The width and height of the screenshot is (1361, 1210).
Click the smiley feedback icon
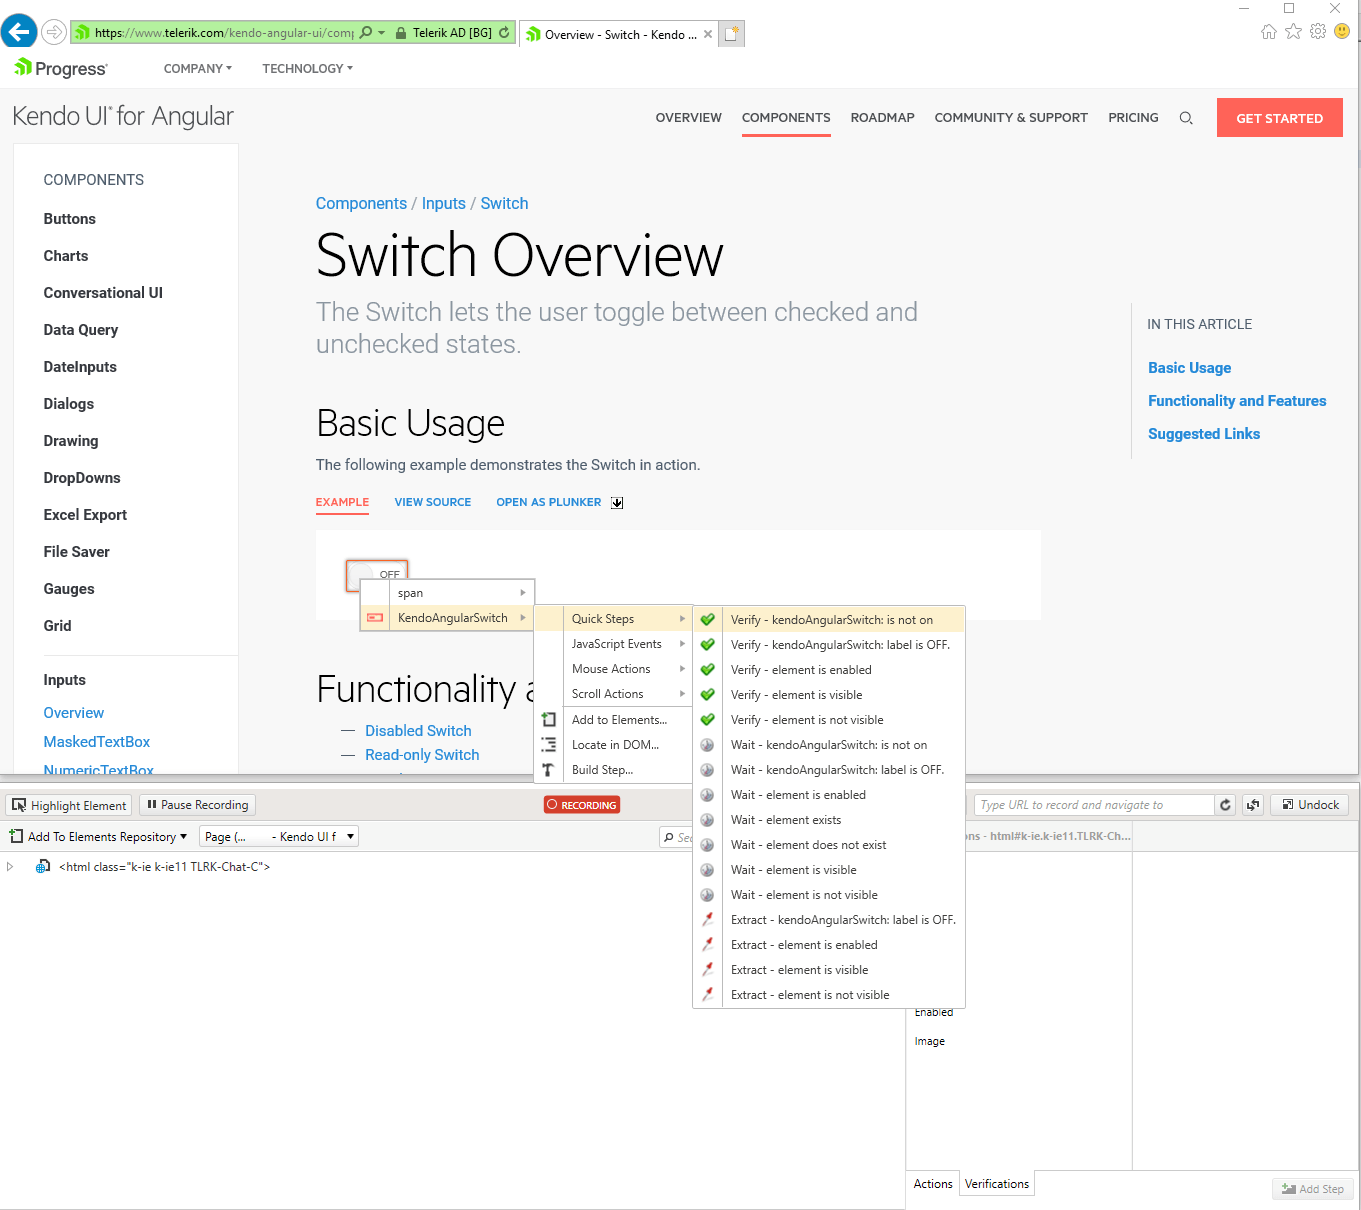click(x=1342, y=31)
